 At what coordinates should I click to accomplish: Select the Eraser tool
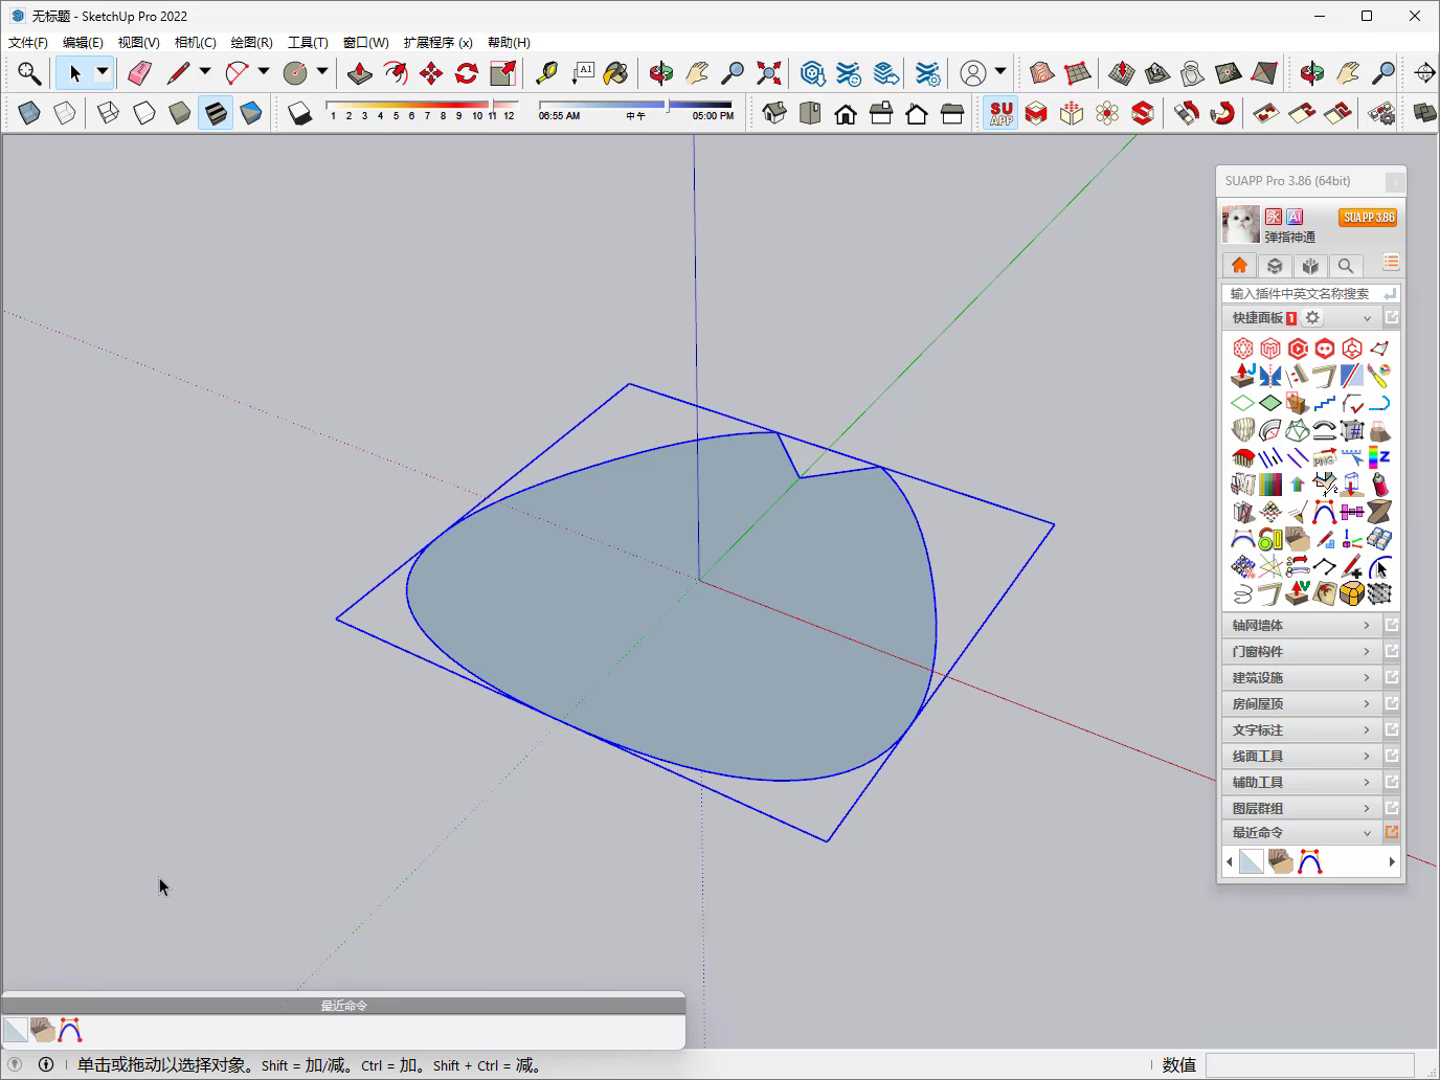coord(139,73)
